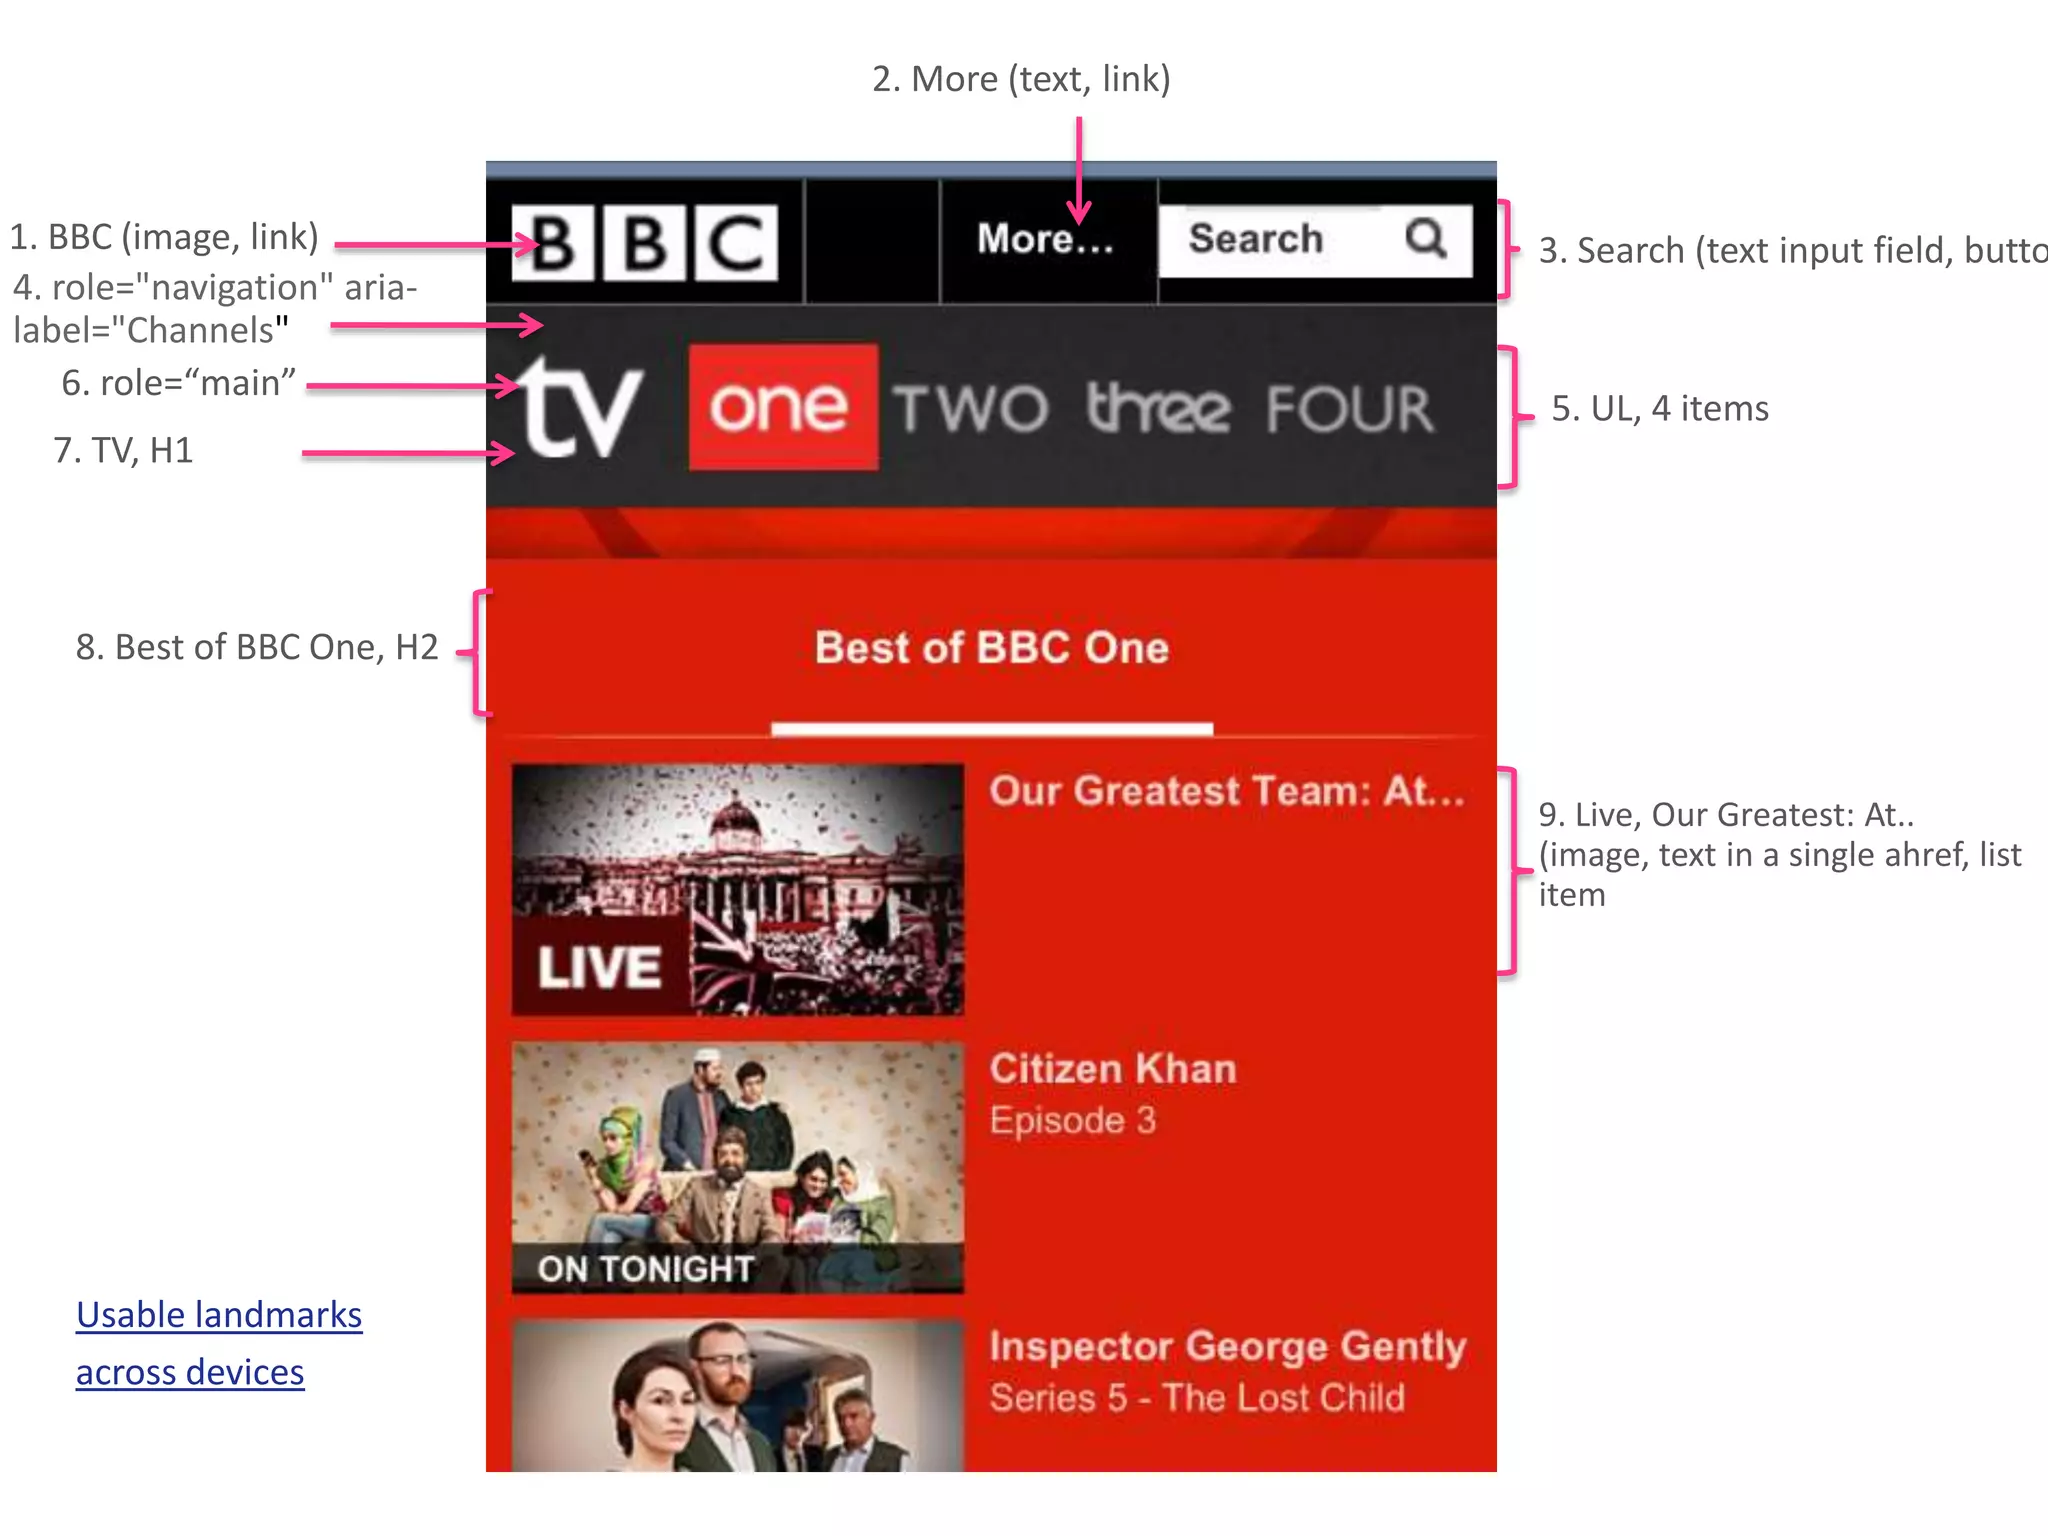Click the Best of BBC One heading
Viewport: 2048px width, 1536px height.
click(991, 648)
